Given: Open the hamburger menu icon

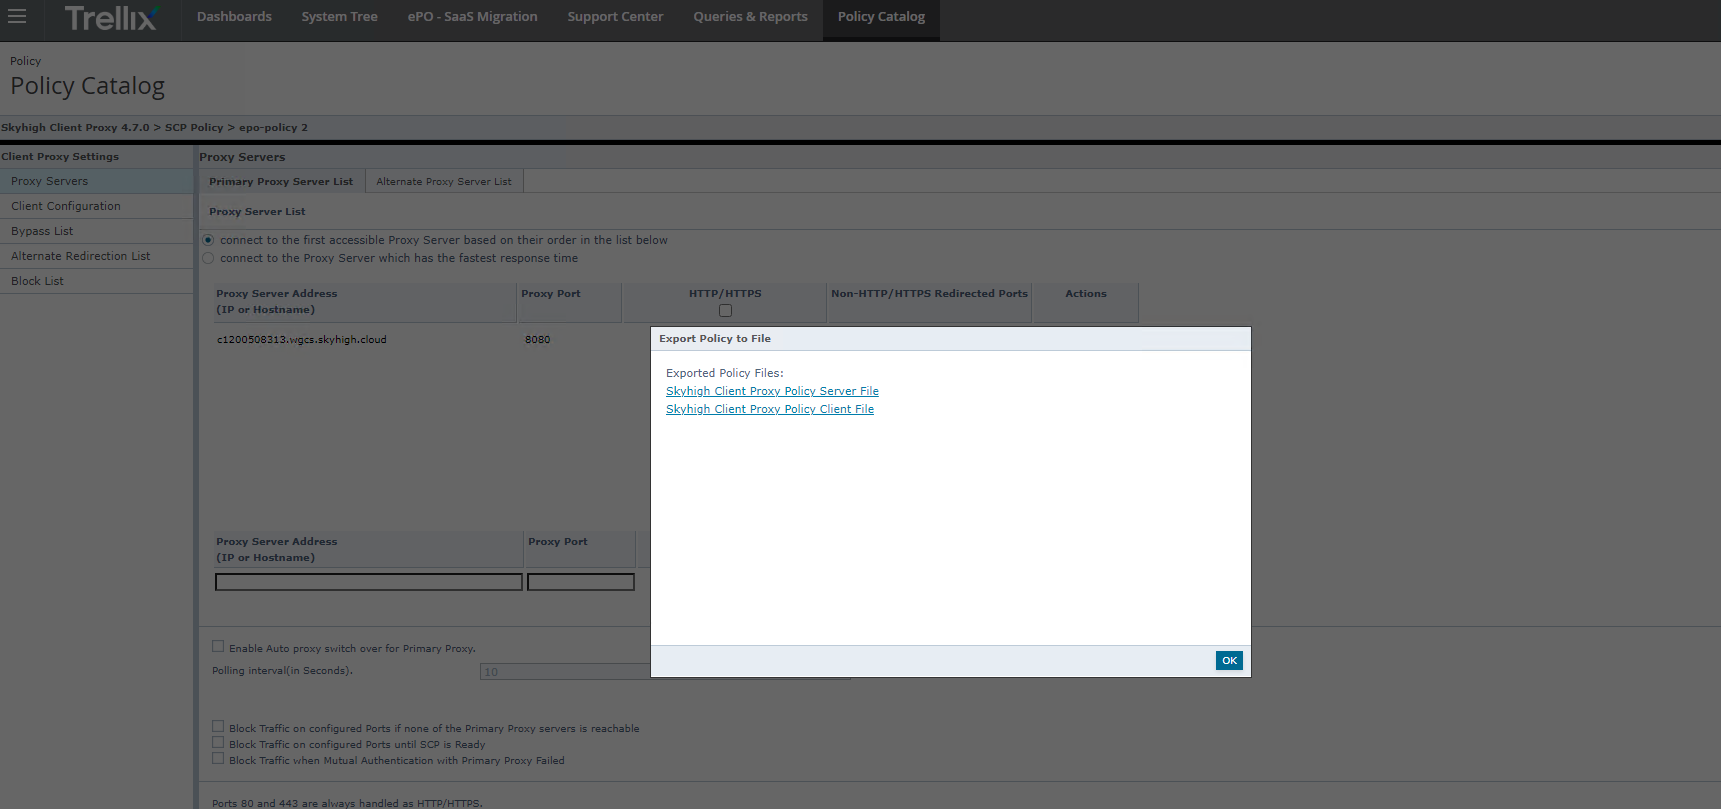Looking at the screenshot, I should coord(17,16).
